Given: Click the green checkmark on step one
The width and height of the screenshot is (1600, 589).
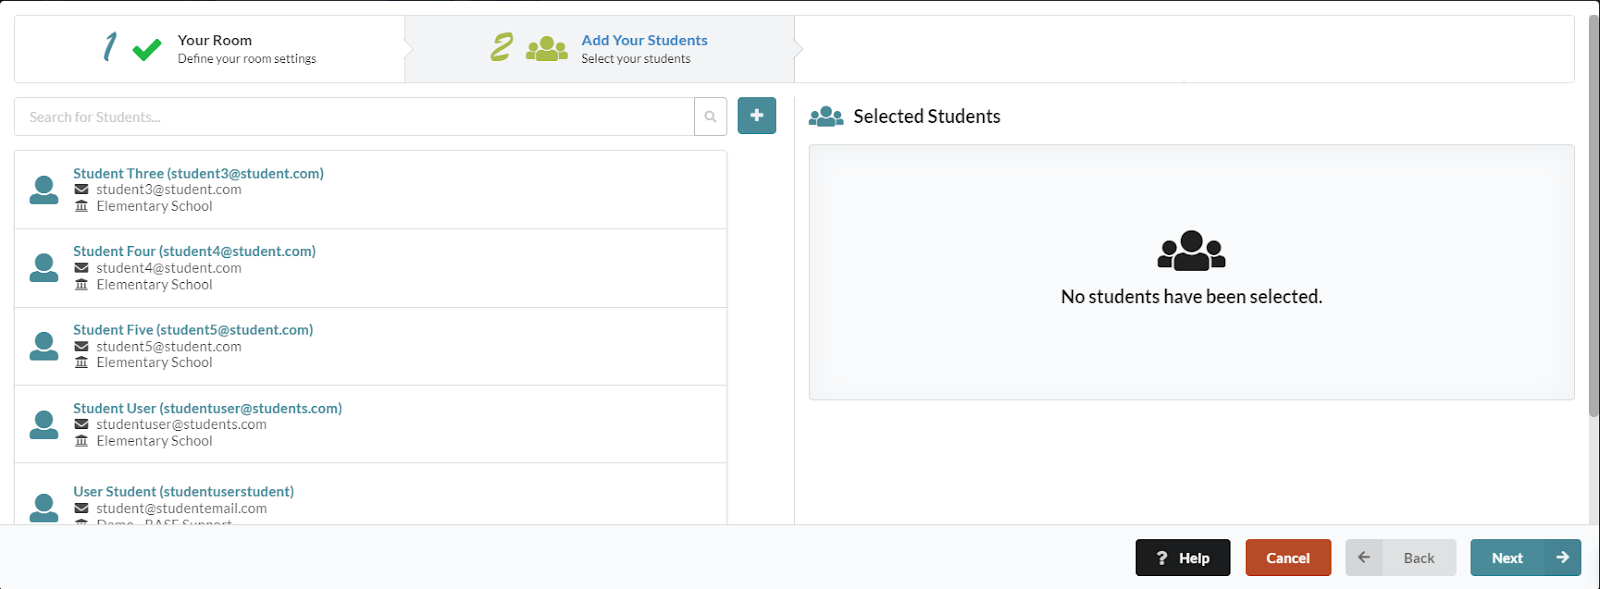Looking at the screenshot, I should click(147, 49).
